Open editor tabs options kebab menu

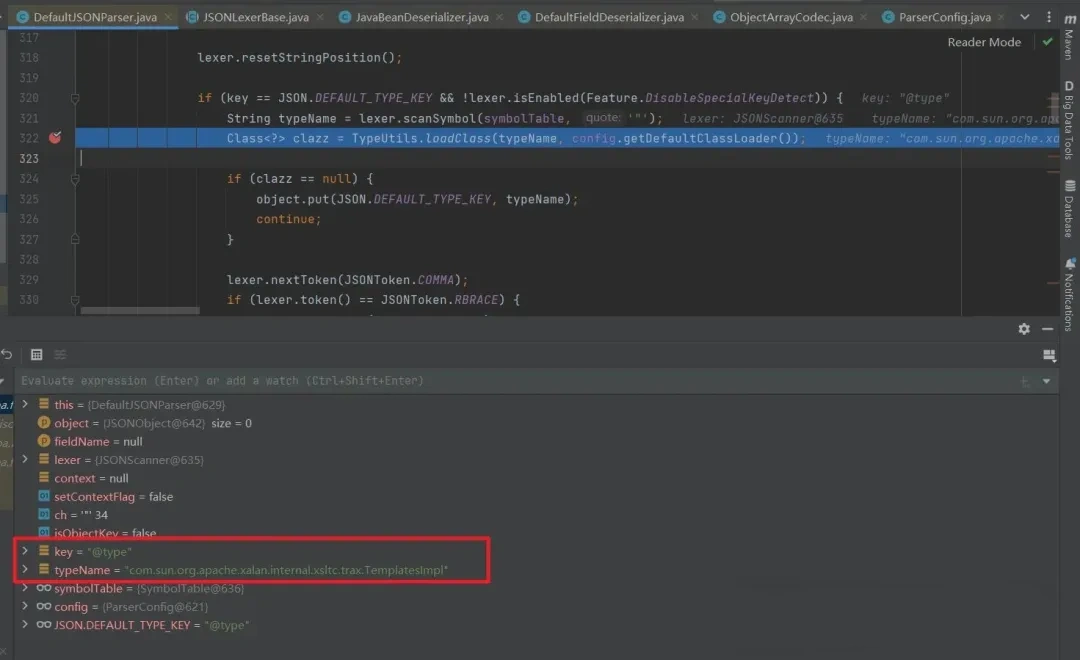point(1049,17)
